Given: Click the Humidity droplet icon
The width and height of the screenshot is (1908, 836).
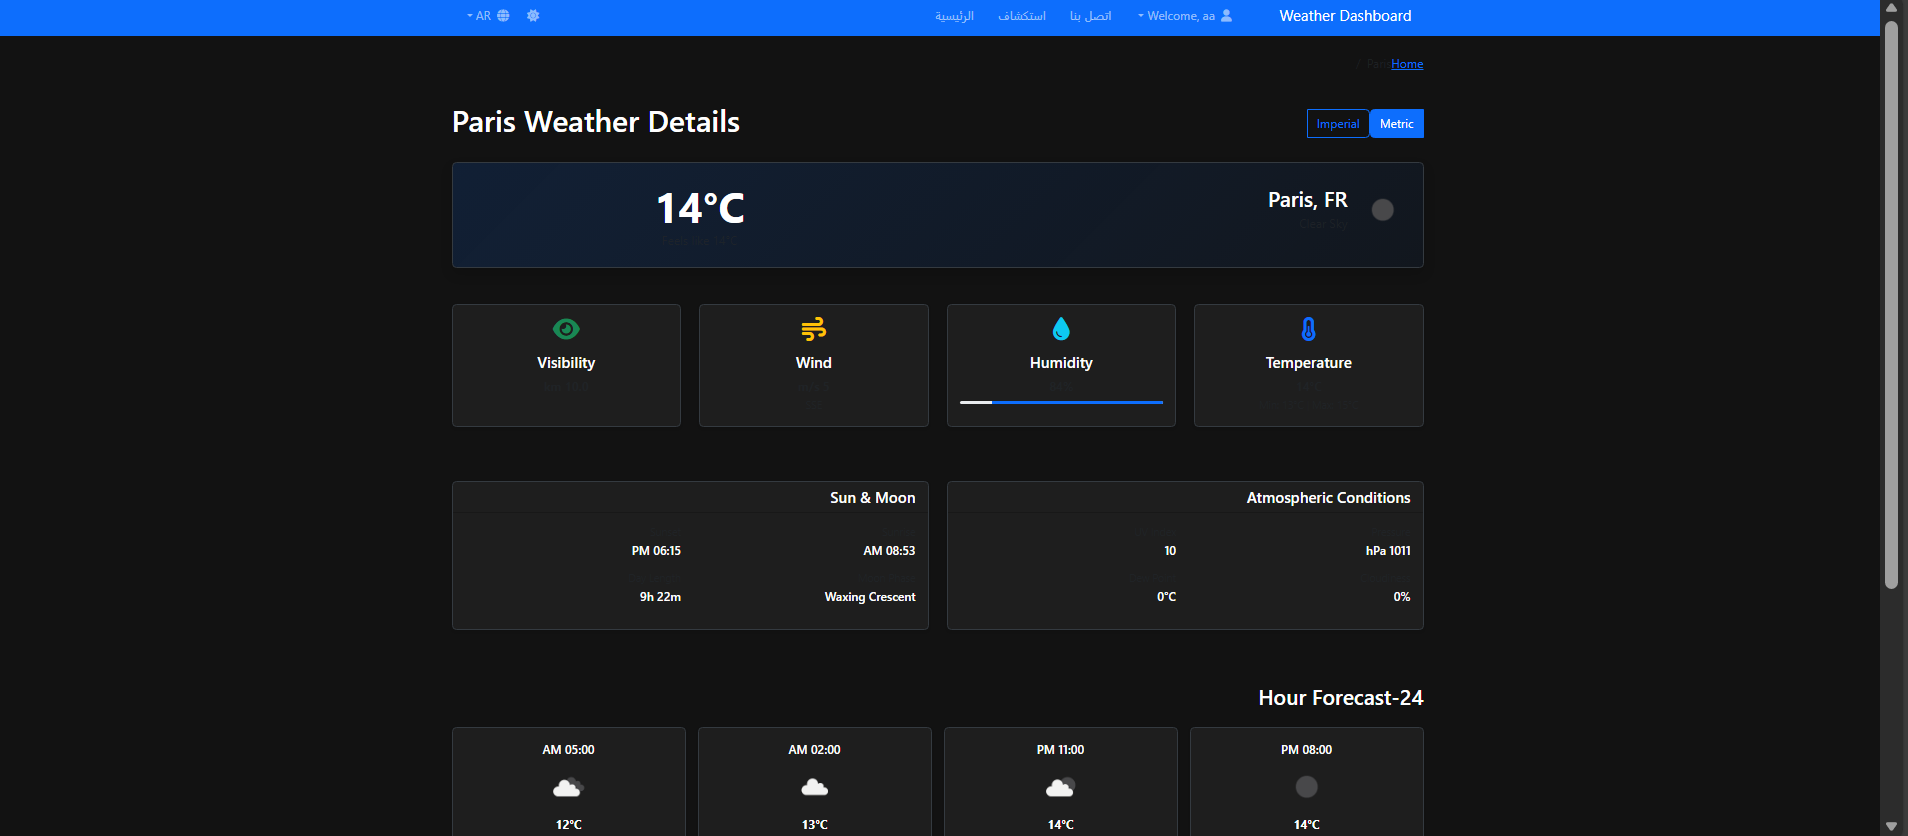Looking at the screenshot, I should click(x=1061, y=329).
